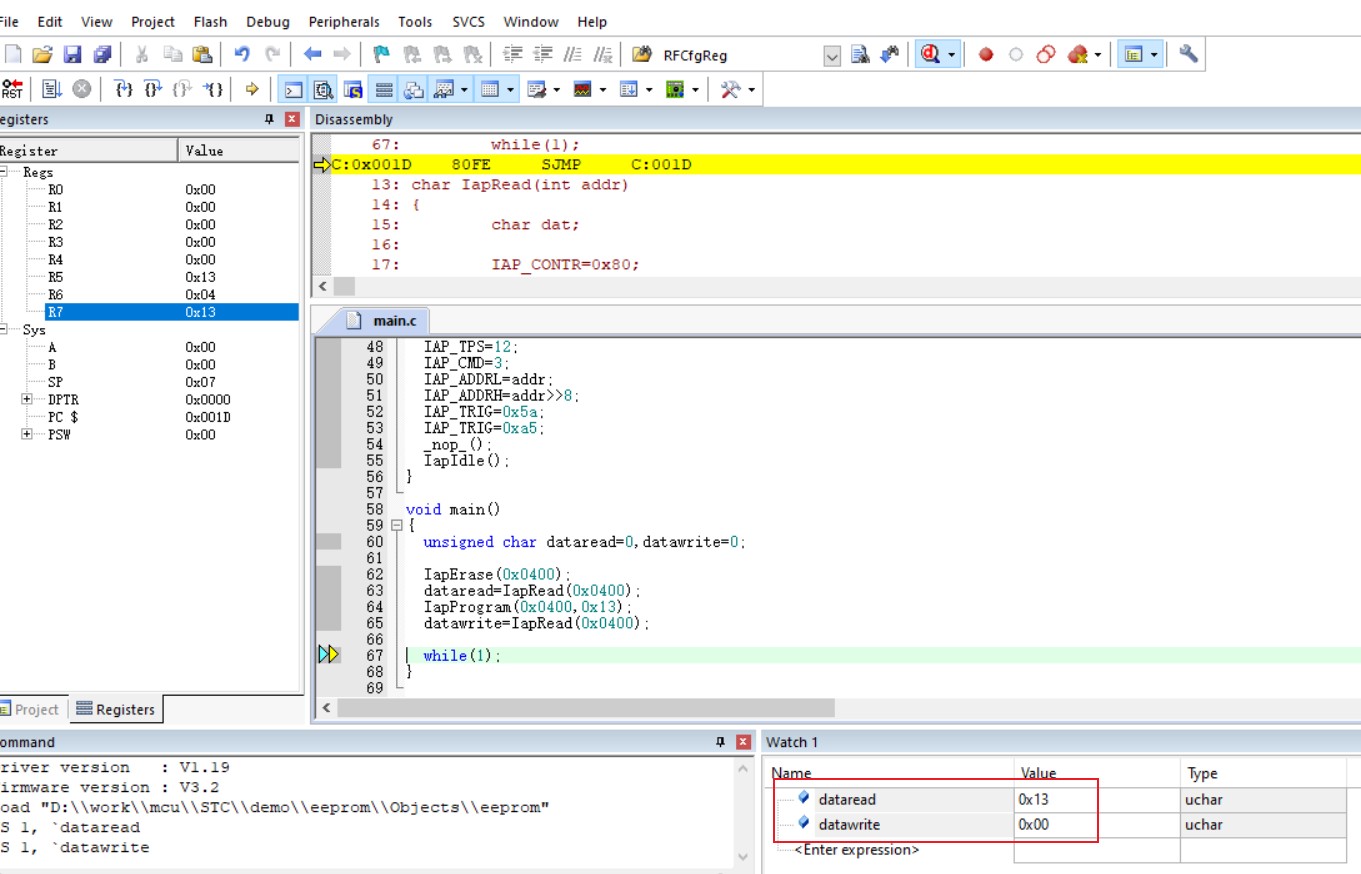The height and width of the screenshot is (874, 1361).
Task: Run the program
Action: point(52,89)
